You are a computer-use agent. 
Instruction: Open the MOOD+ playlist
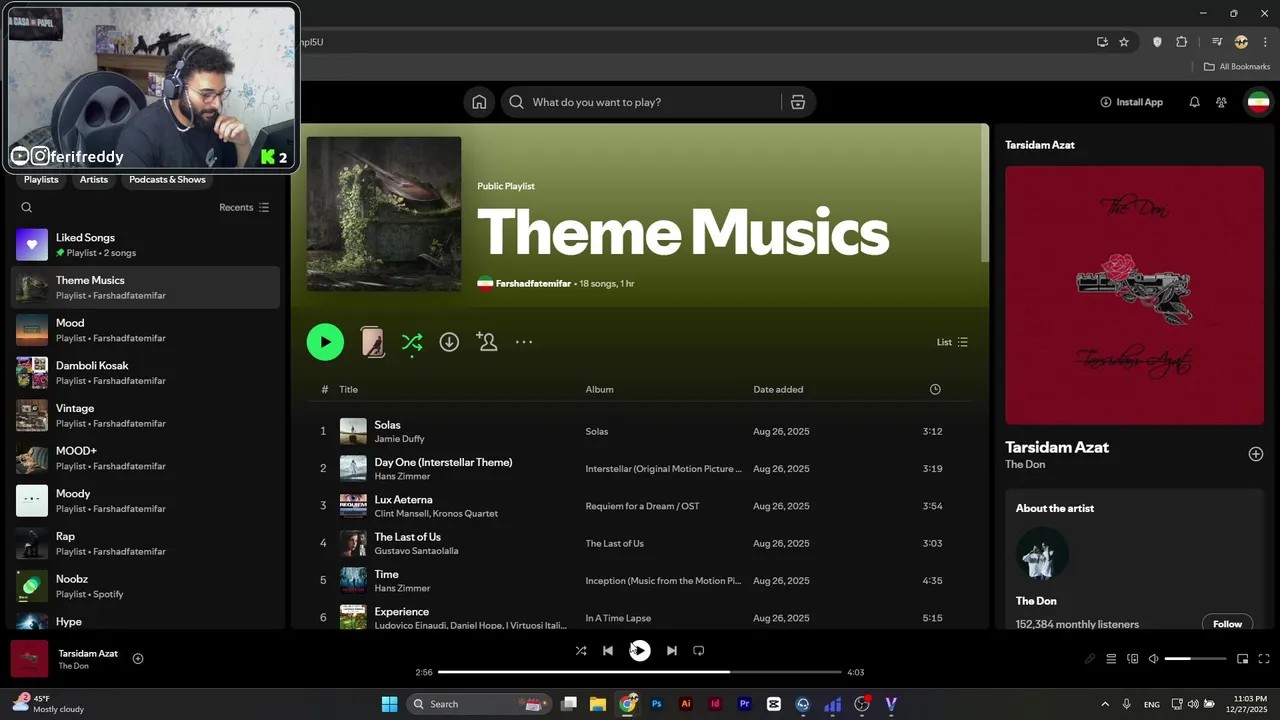click(145, 458)
